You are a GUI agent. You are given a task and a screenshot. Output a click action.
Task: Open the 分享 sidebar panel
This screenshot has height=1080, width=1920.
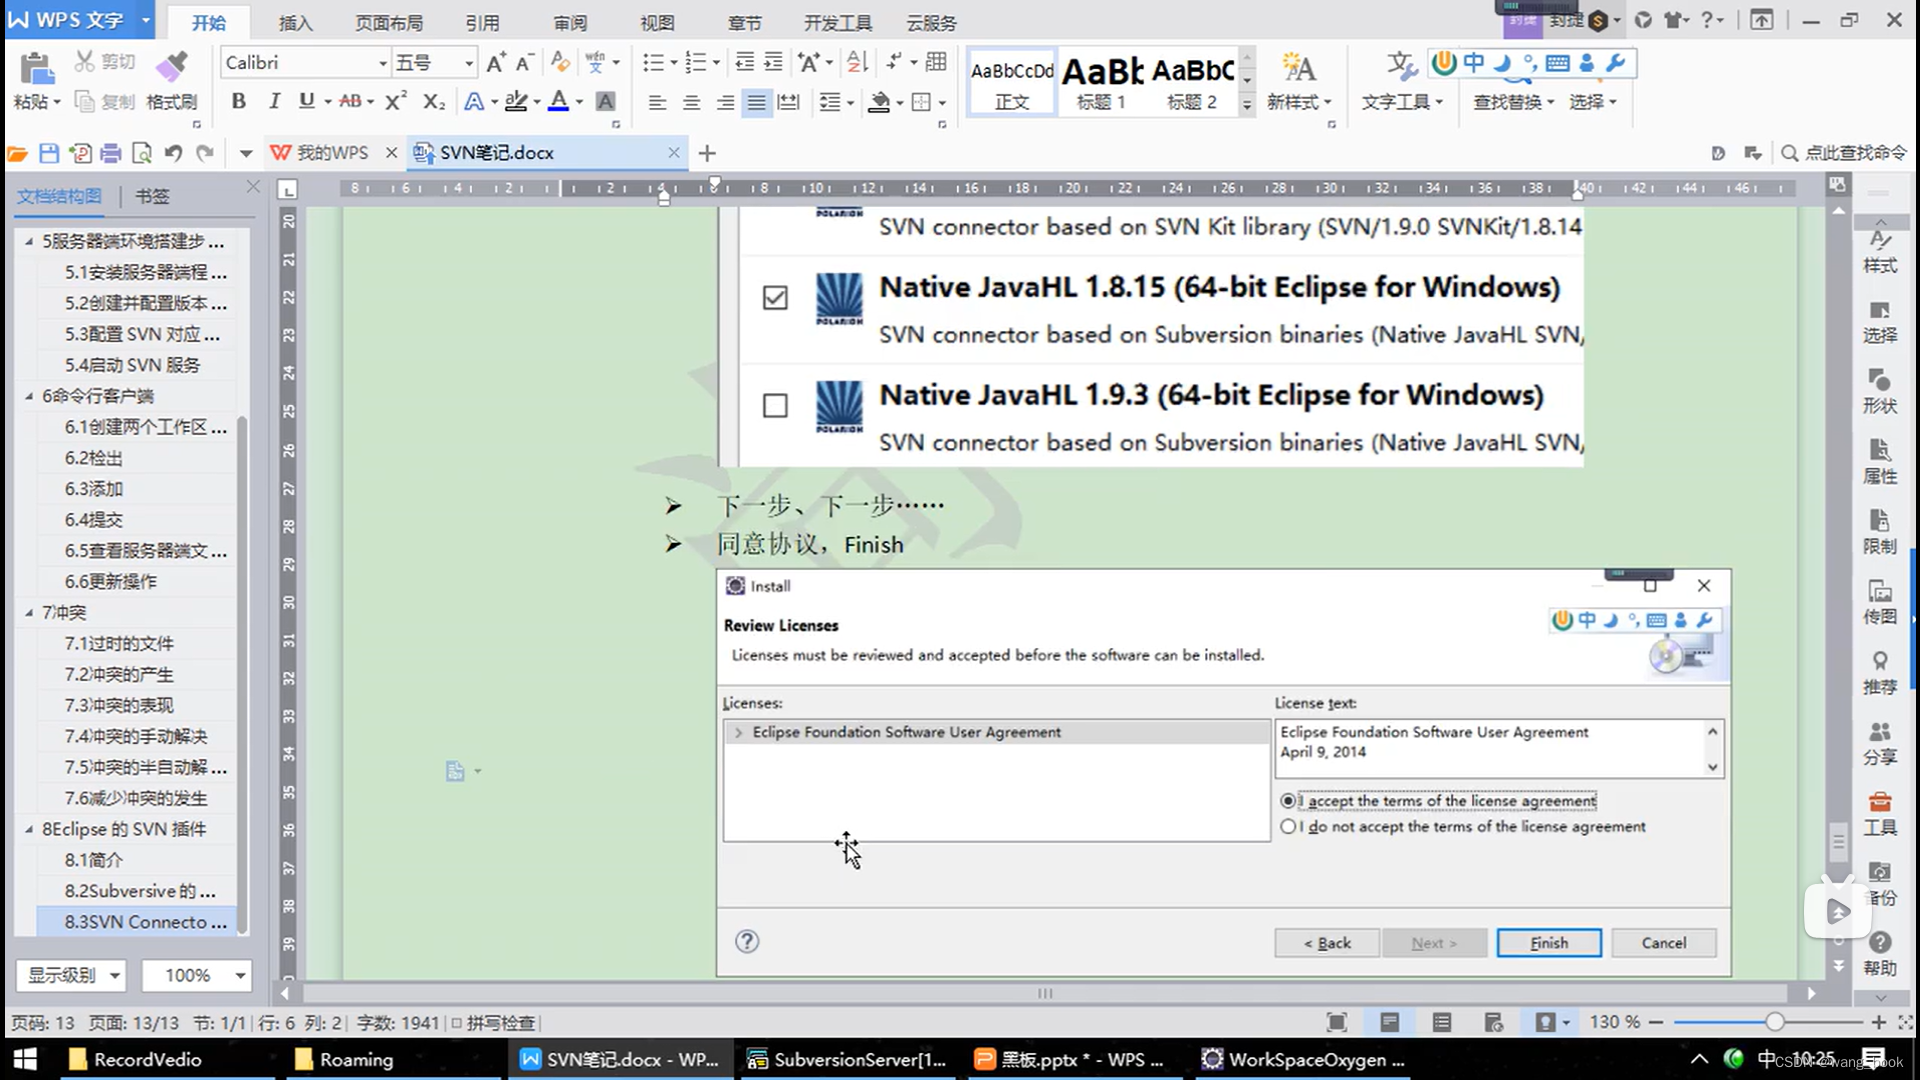(x=1880, y=743)
